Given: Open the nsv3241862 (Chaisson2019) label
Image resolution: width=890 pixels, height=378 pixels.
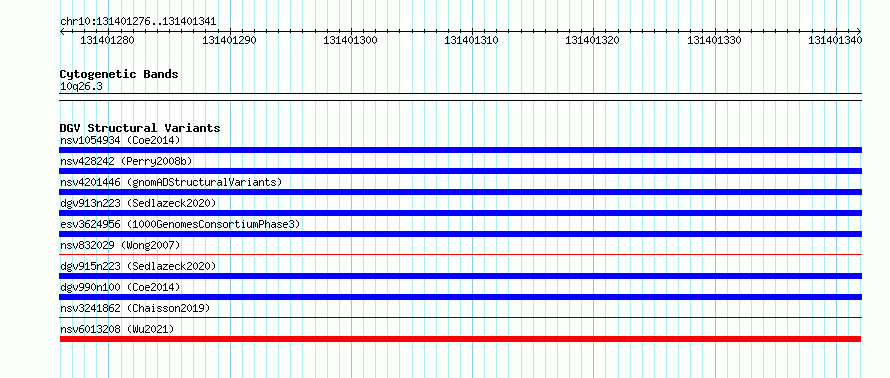Looking at the screenshot, I should click(x=135, y=308).
